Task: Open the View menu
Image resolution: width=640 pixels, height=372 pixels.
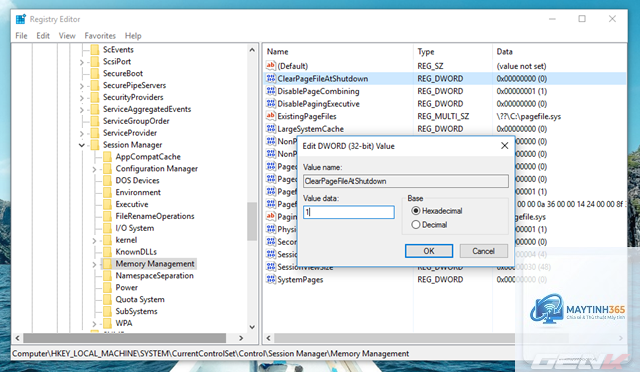Action: 67,36
